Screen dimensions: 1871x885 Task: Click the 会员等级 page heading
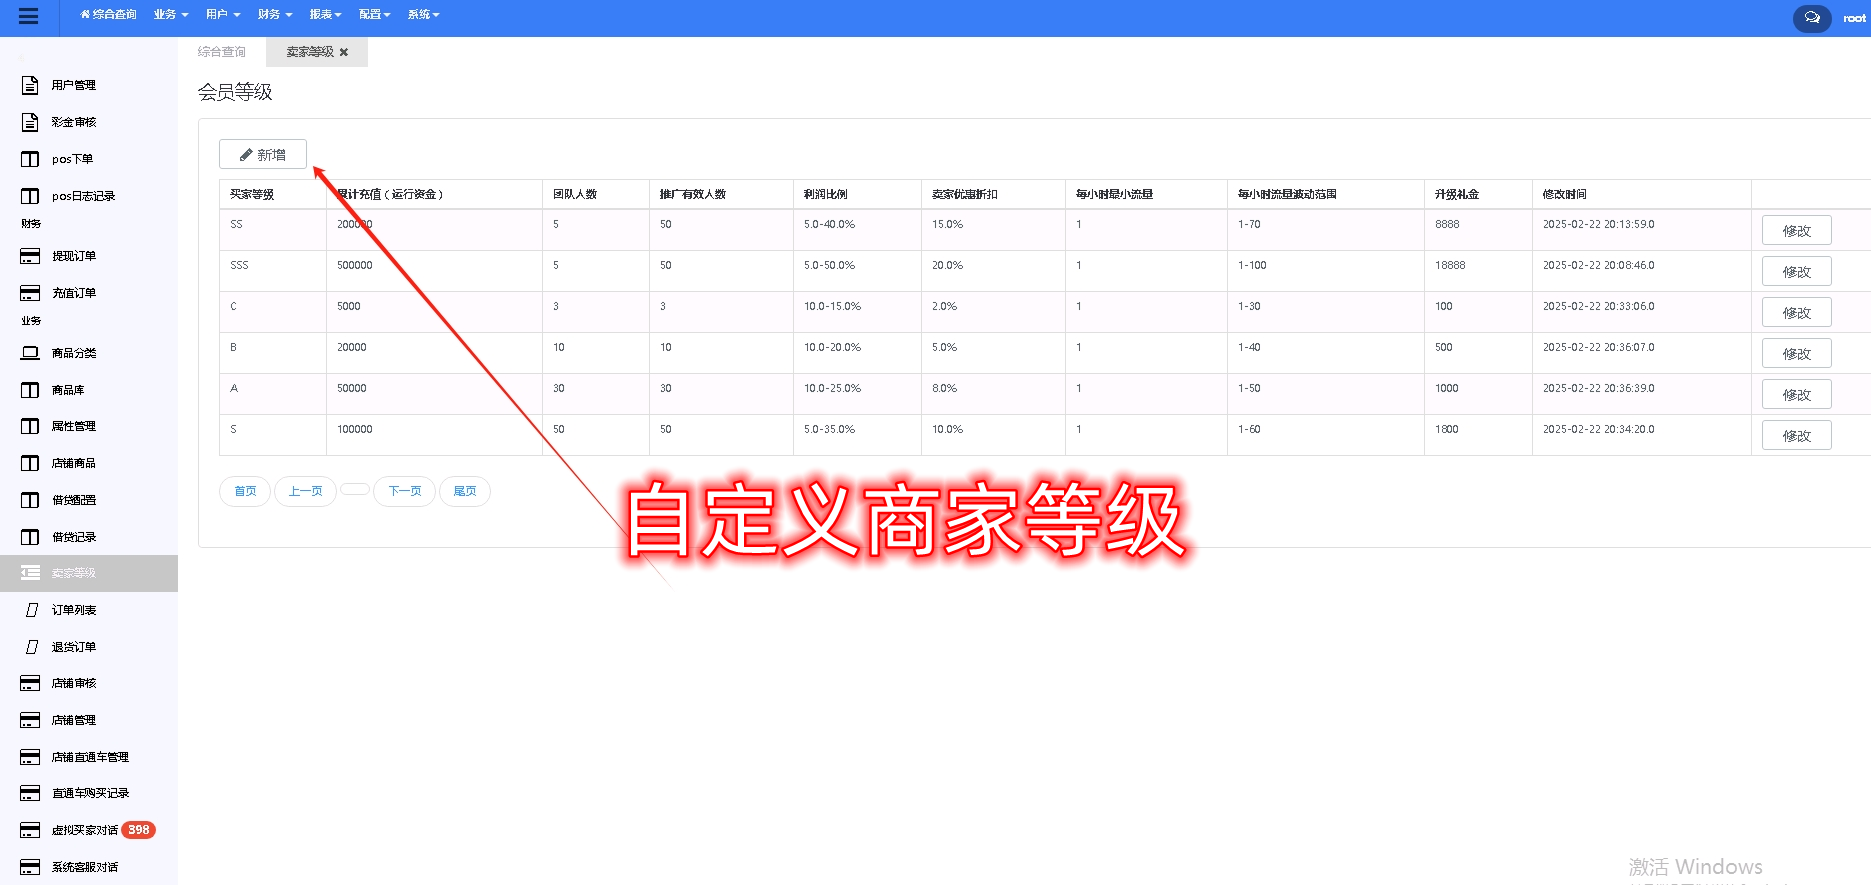click(x=235, y=92)
